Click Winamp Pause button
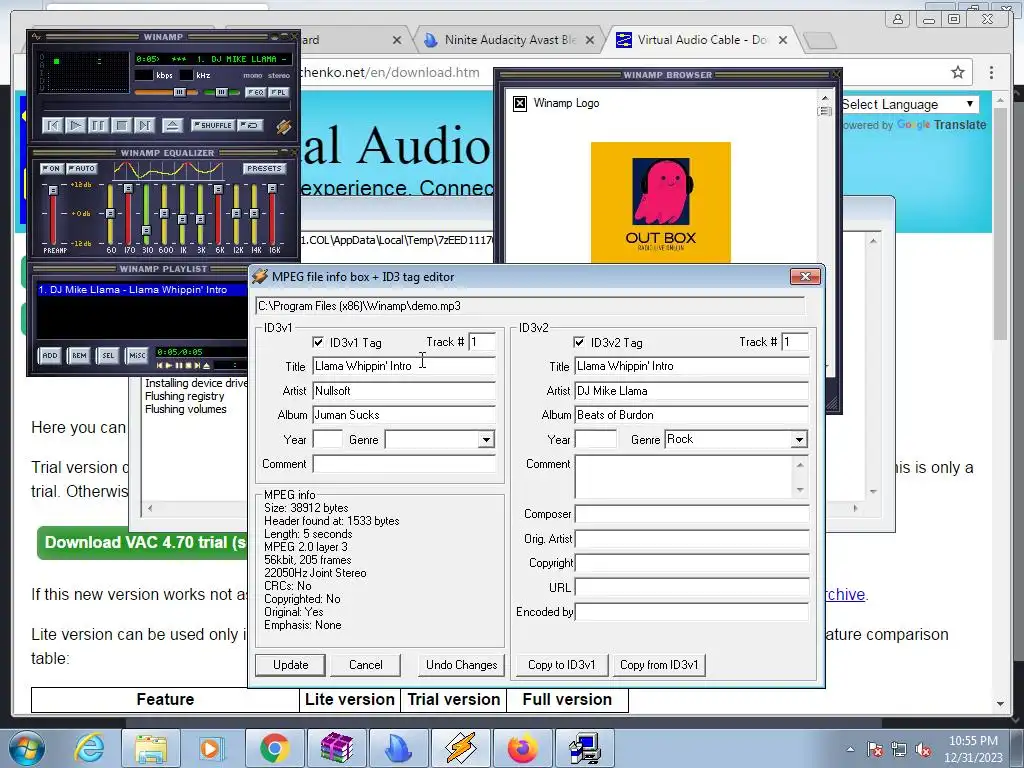Screen dimensions: 1024x768 tap(99, 125)
